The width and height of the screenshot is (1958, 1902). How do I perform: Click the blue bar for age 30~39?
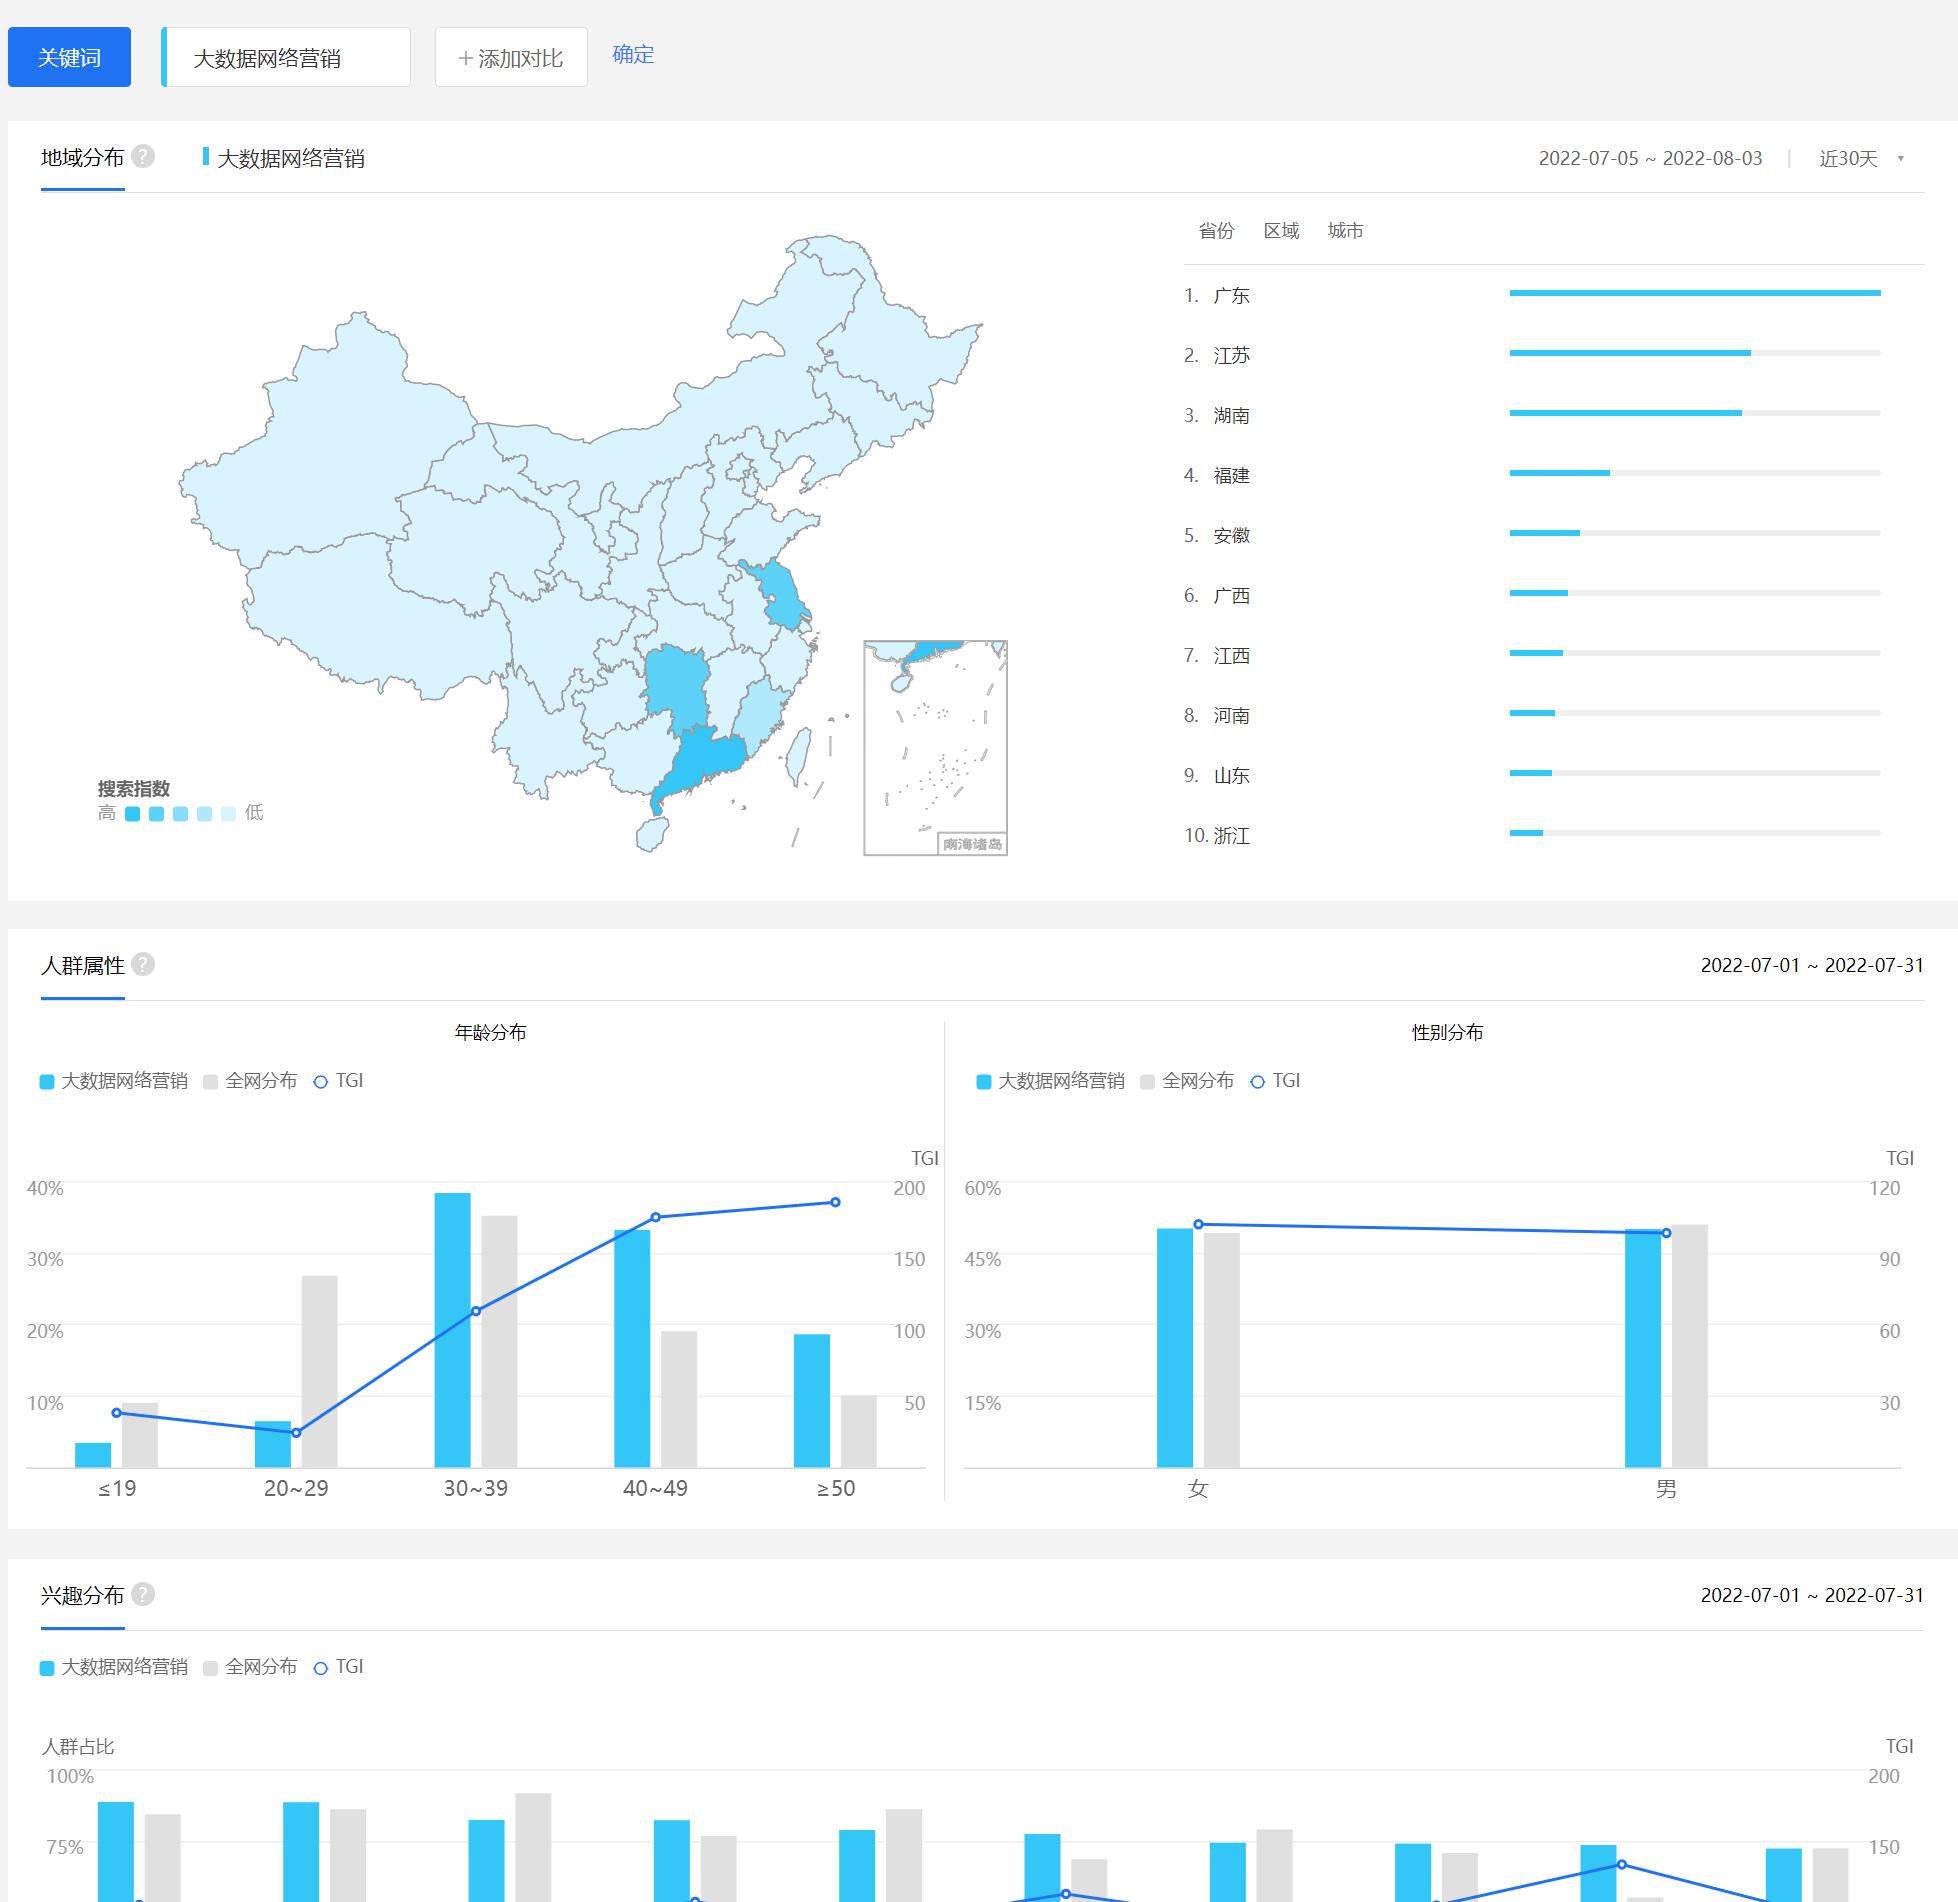(x=452, y=1330)
